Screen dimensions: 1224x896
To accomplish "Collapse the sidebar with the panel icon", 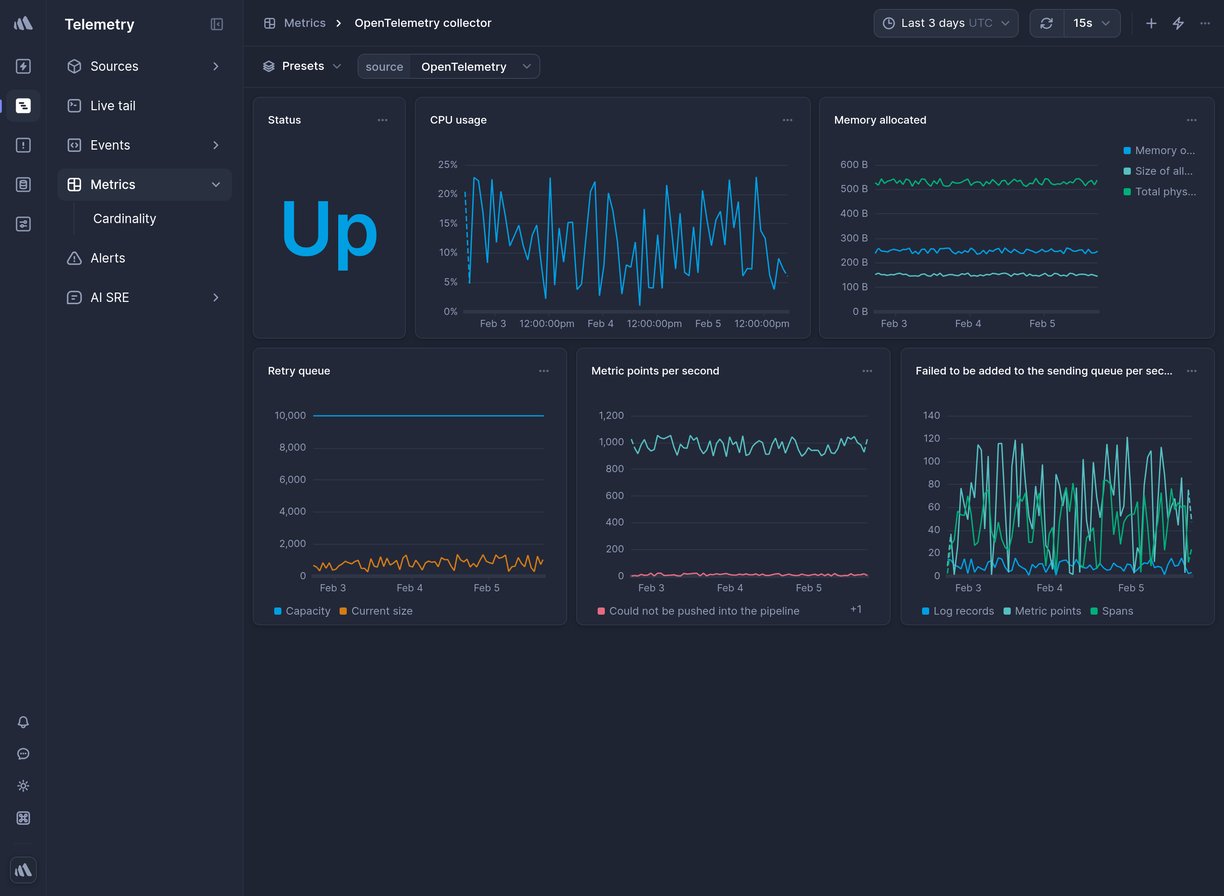I will [x=217, y=24].
